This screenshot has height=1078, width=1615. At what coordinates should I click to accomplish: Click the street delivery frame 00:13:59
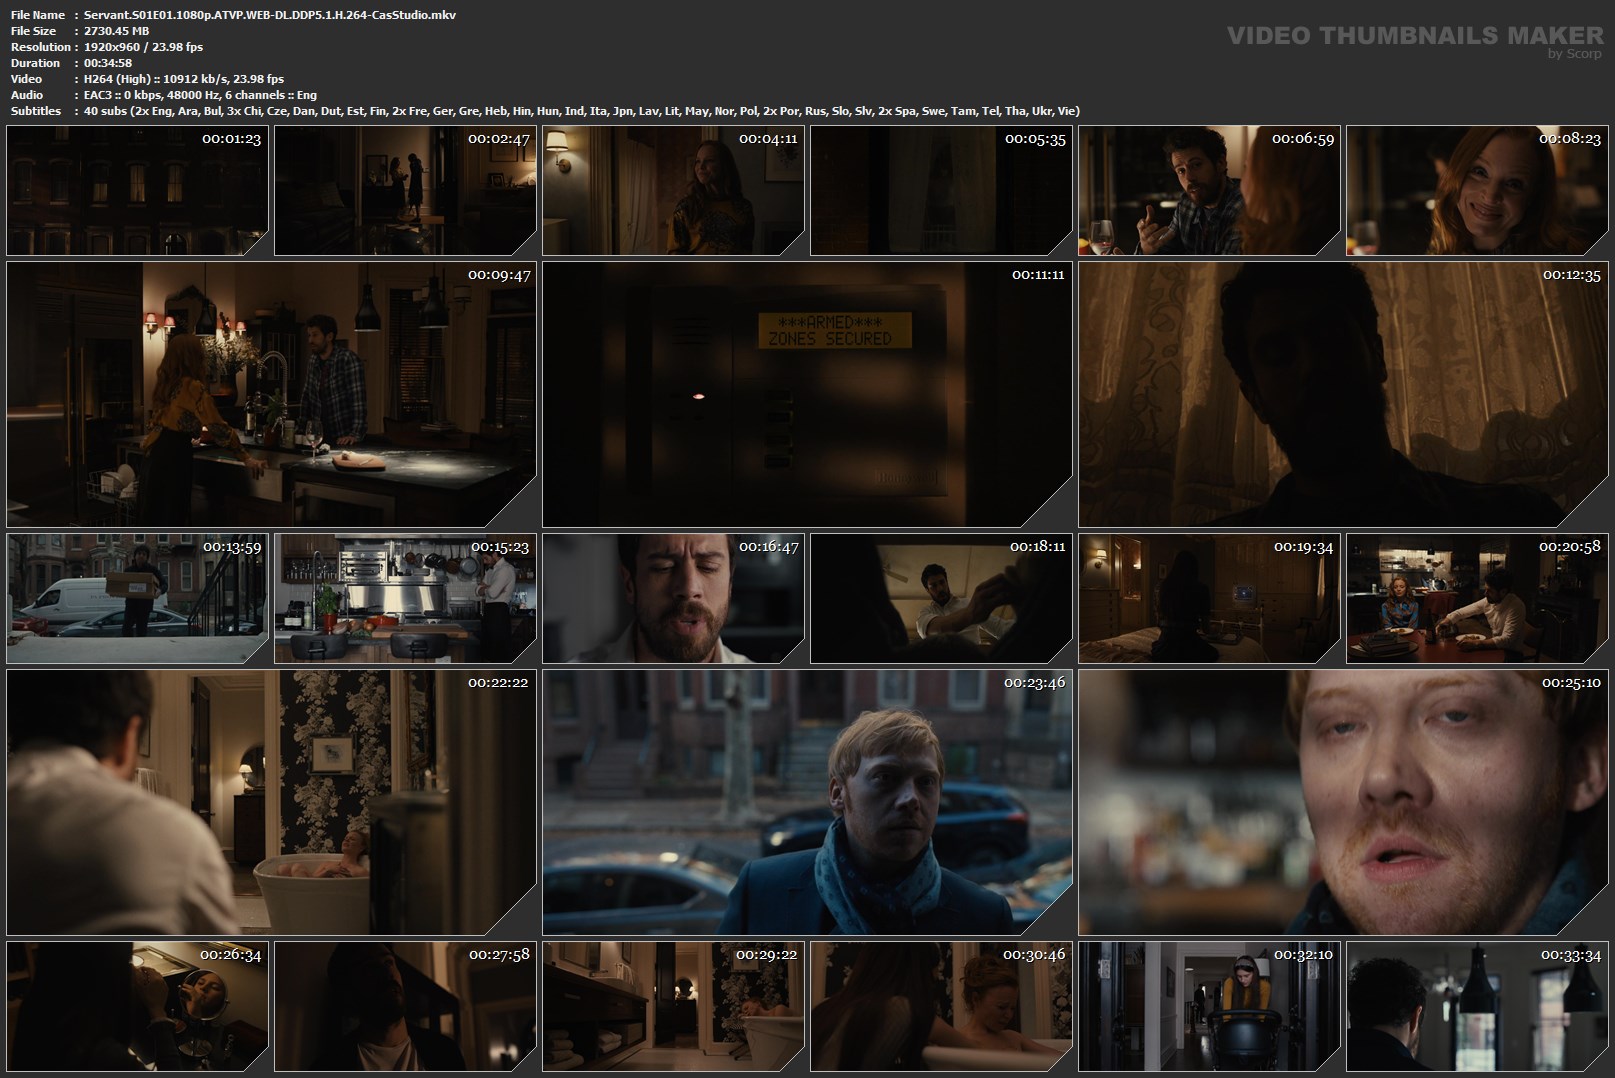138,598
